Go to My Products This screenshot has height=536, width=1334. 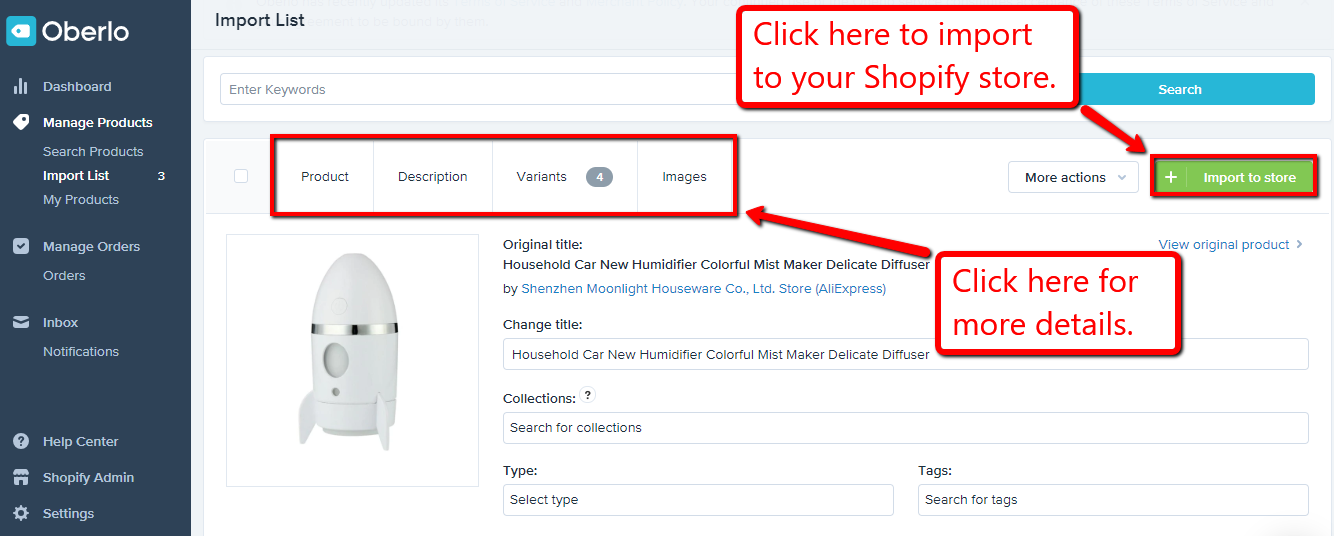(x=81, y=199)
